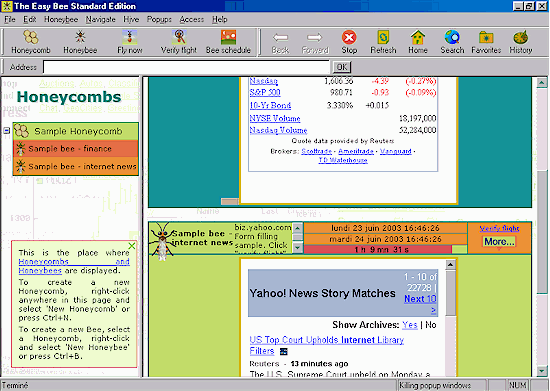Image resolution: width=550 pixels, height=391 pixels.
Task: Select Sample bee - finance row
Action: [x=76, y=149]
